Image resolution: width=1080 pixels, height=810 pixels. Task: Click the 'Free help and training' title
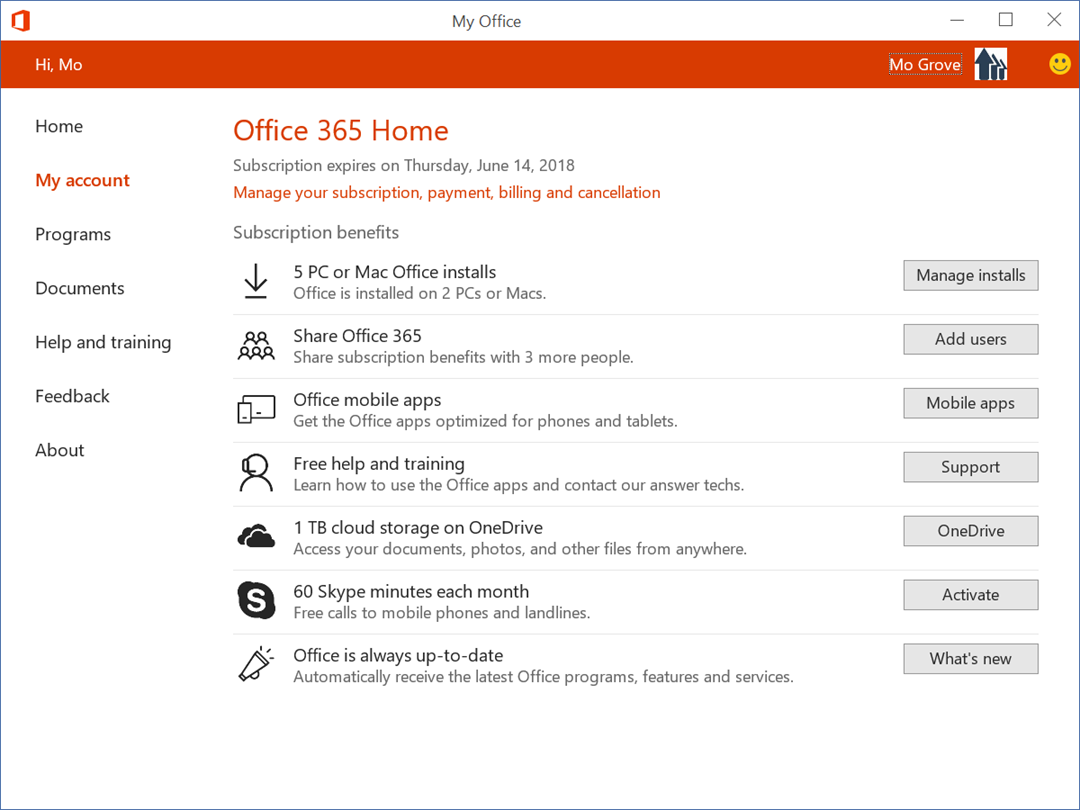click(x=379, y=464)
